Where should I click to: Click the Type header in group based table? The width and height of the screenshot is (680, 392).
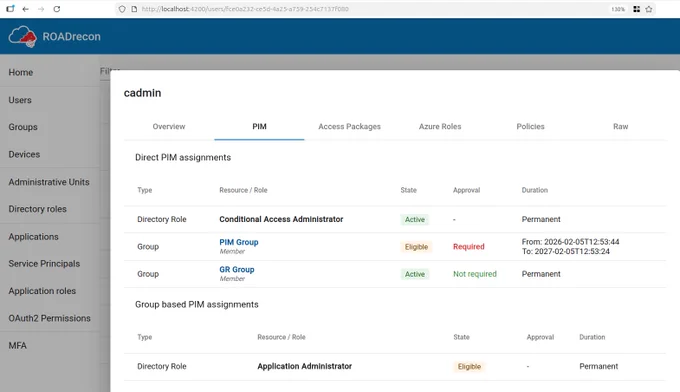[x=144, y=337]
